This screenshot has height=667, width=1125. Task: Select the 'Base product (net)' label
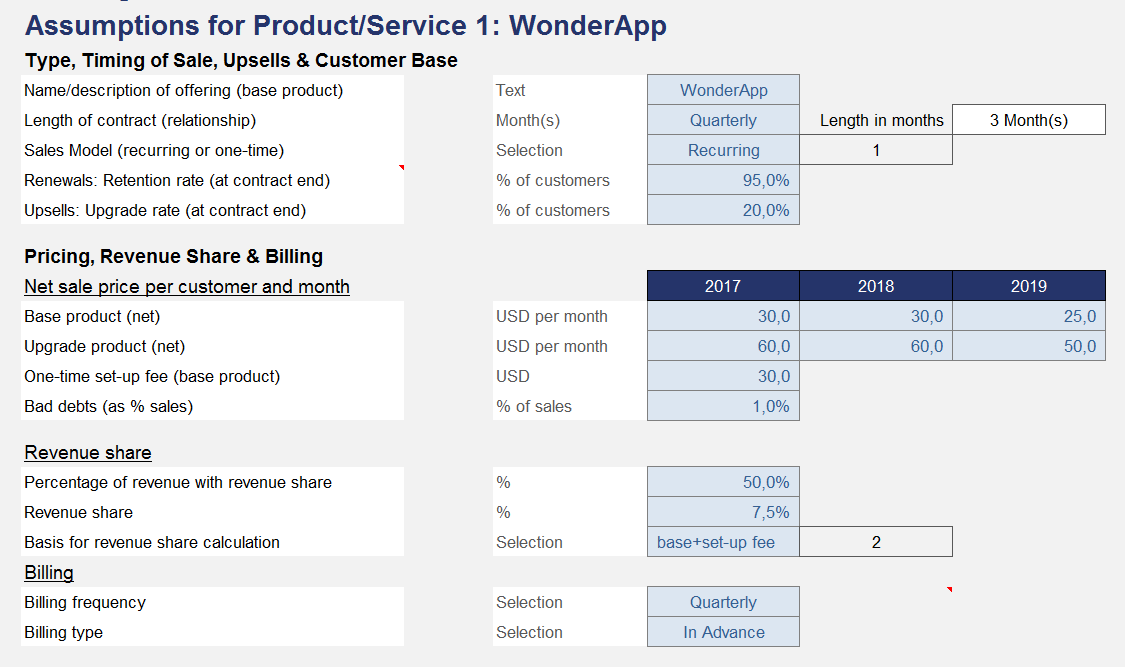(92, 316)
